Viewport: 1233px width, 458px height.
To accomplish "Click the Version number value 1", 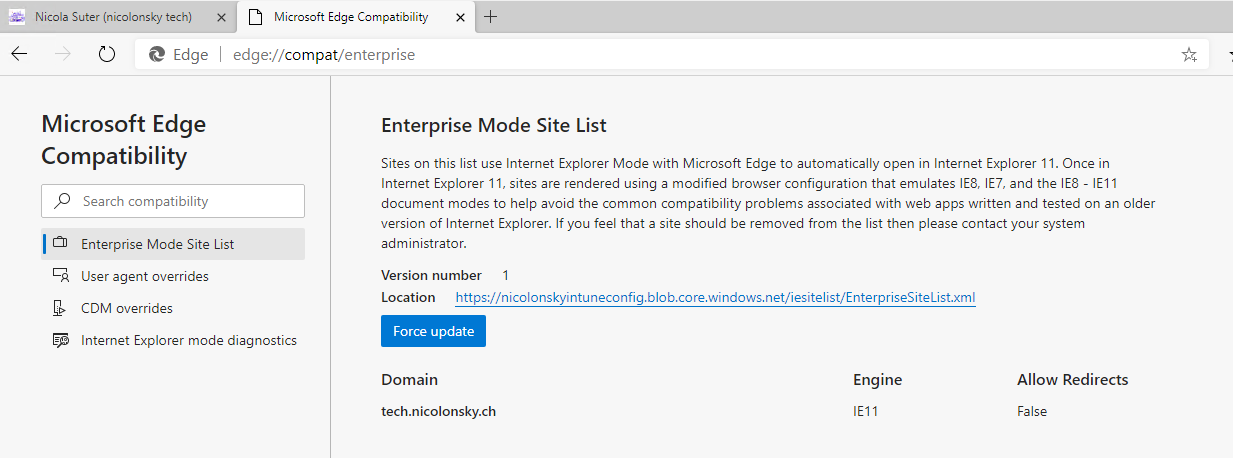I will (x=505, y=275).
